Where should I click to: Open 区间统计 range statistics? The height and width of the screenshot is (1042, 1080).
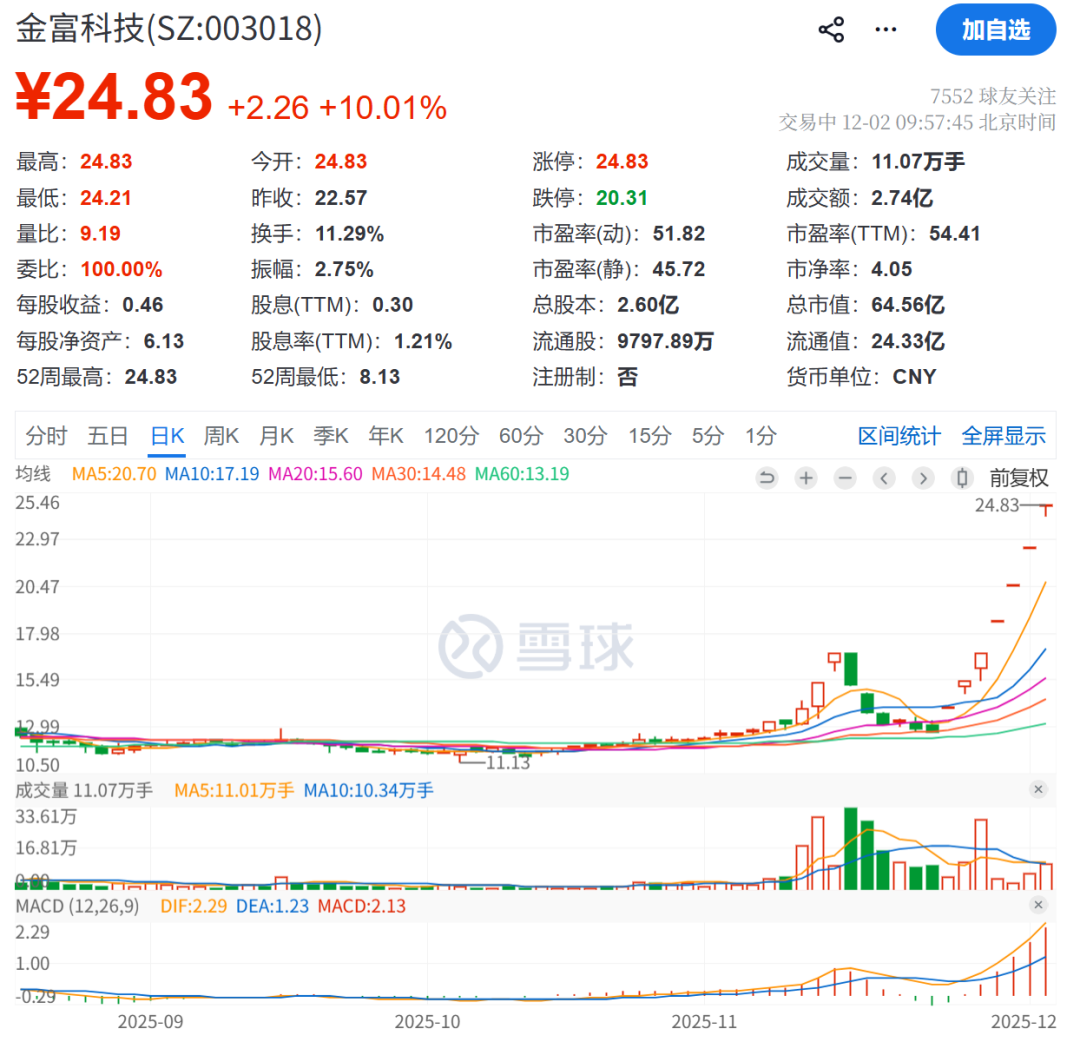tap(899, 435)
